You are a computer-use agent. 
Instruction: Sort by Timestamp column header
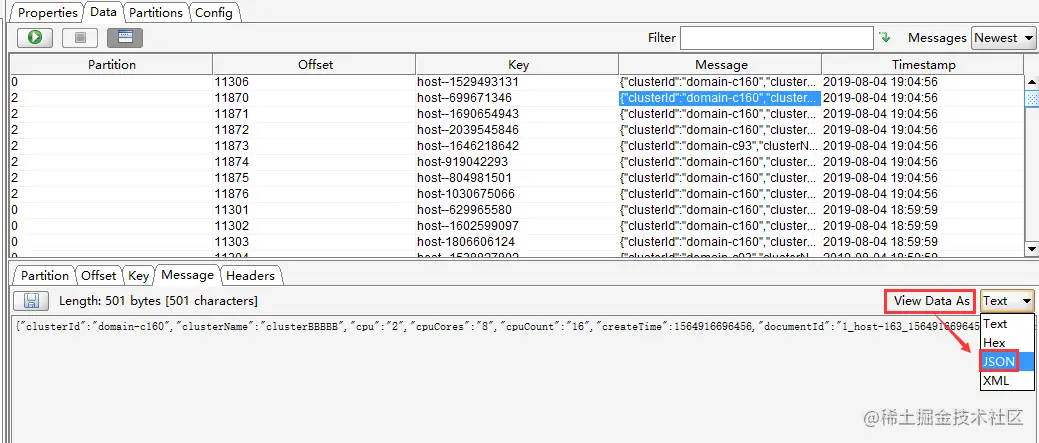(x=923, y=65)
